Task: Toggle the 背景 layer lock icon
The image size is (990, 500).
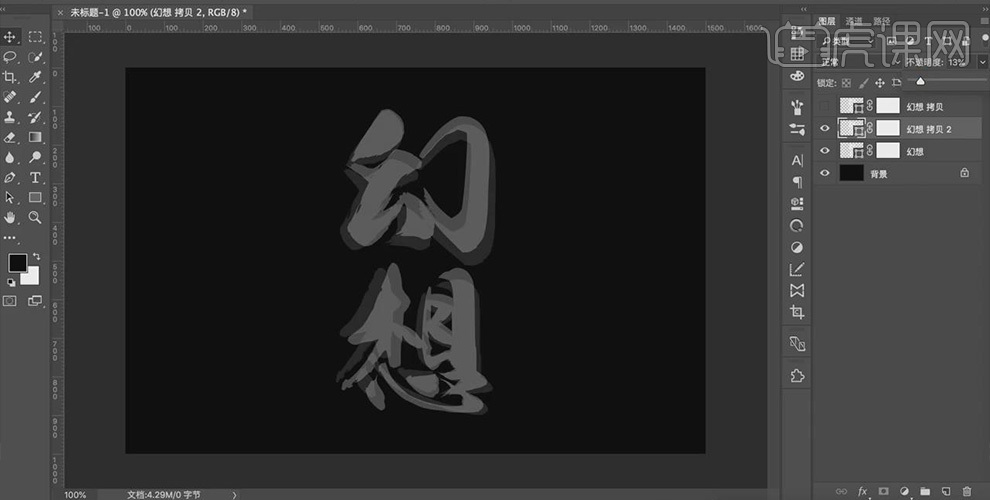Action: (965, 172)
